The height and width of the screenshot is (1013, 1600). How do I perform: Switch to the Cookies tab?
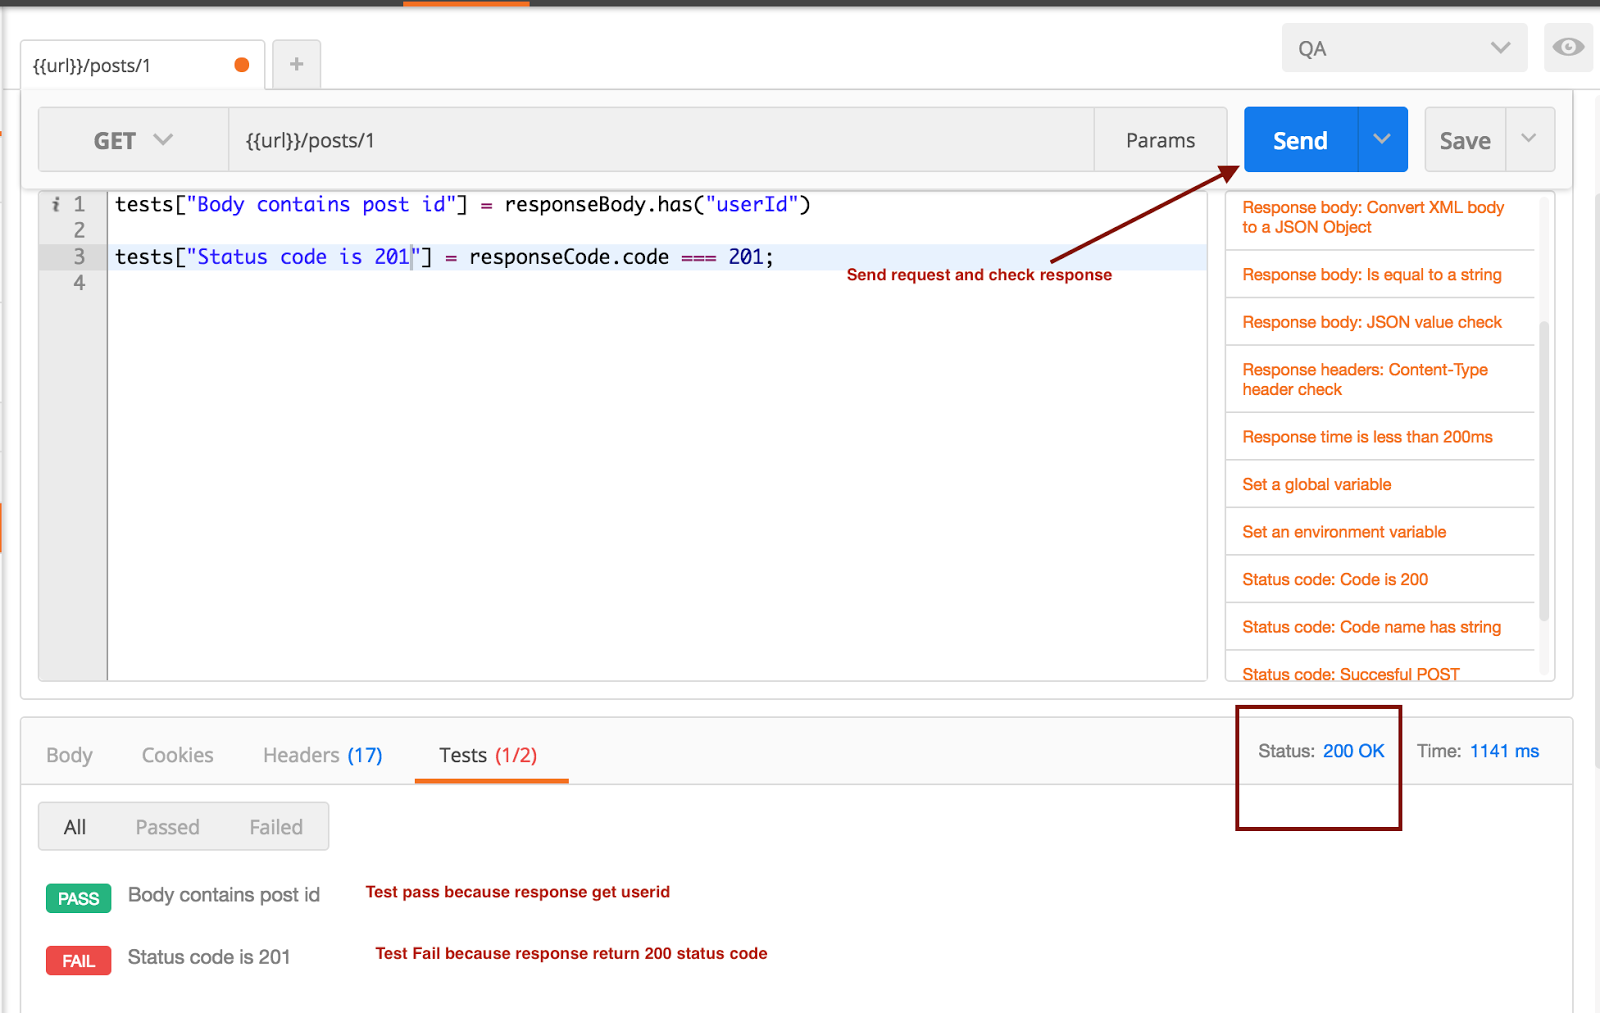tap(177, 755)
